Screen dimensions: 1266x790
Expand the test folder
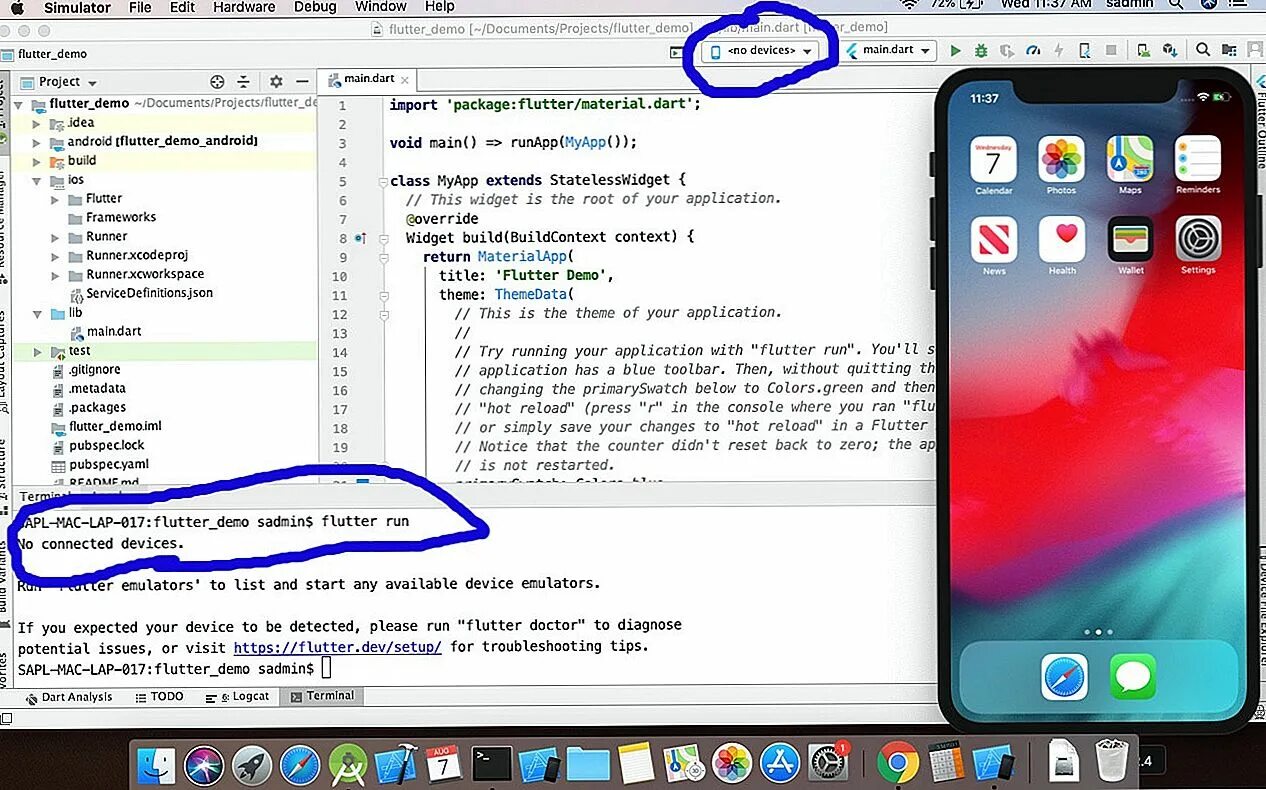click(x=37, y=352)
